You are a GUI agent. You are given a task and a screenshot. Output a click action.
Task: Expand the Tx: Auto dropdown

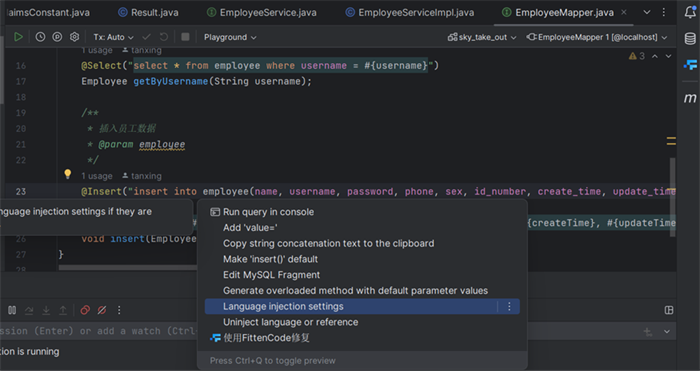(x=113, y=37)
